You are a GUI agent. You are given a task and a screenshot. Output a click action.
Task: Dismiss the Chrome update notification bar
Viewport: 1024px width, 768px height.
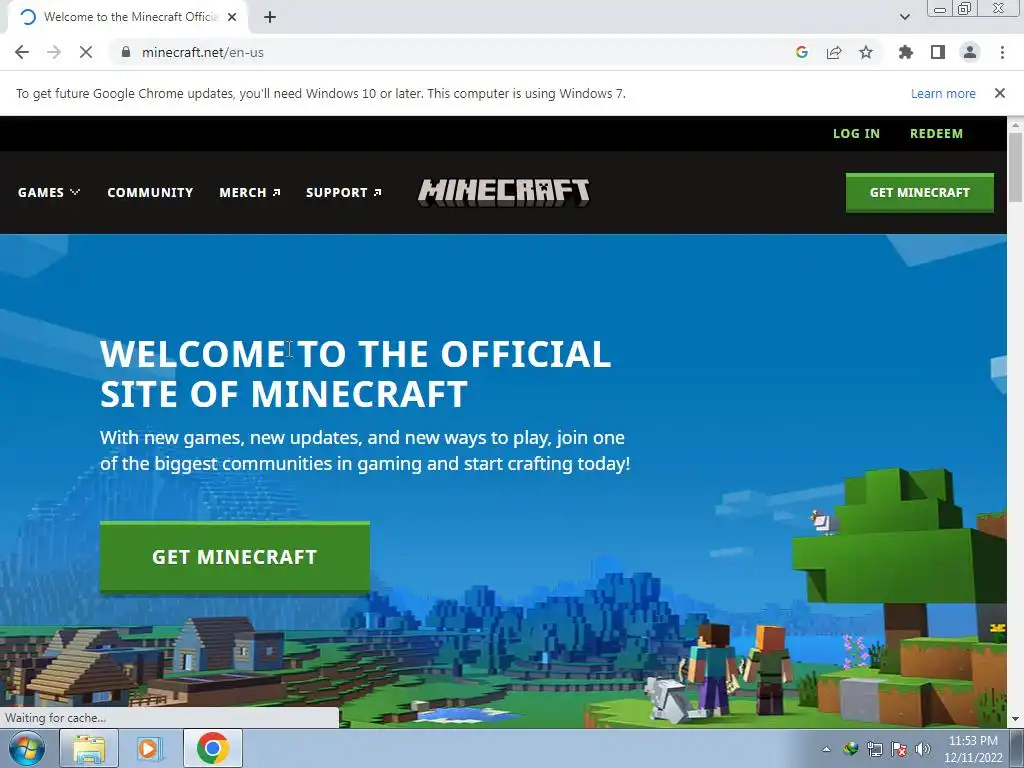(999, 93)
